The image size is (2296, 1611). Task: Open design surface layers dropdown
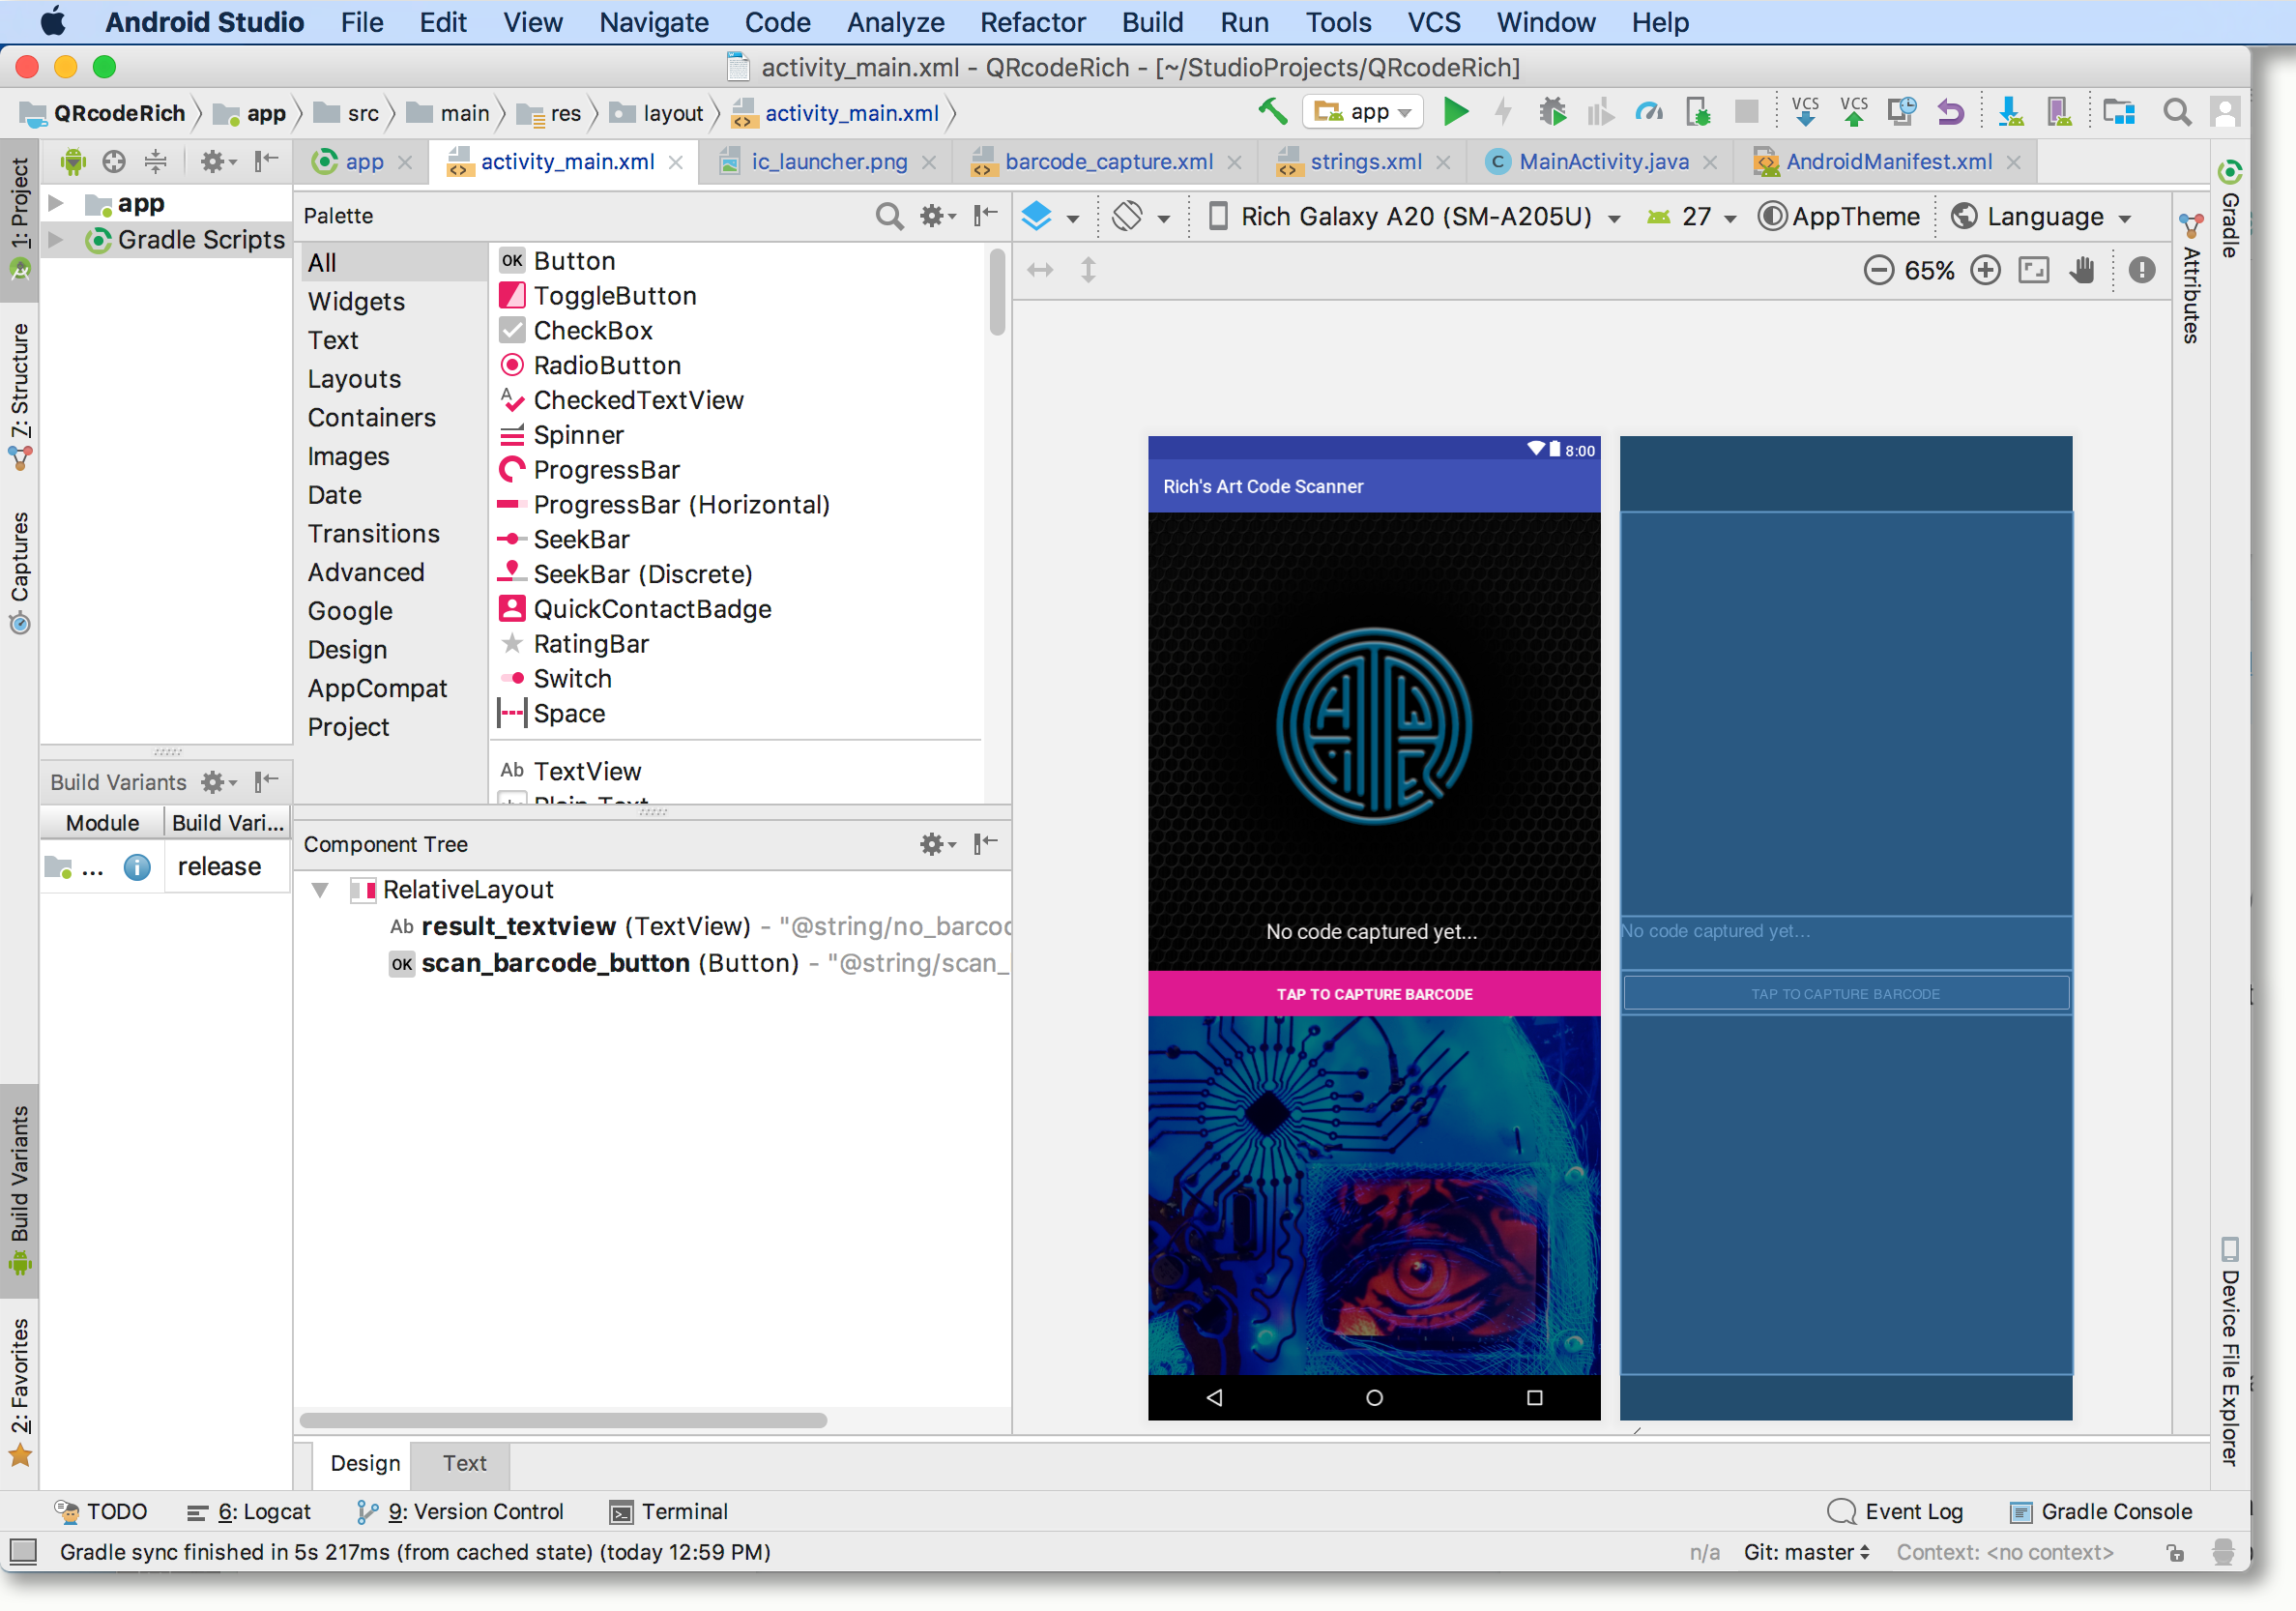point(1049,216)
